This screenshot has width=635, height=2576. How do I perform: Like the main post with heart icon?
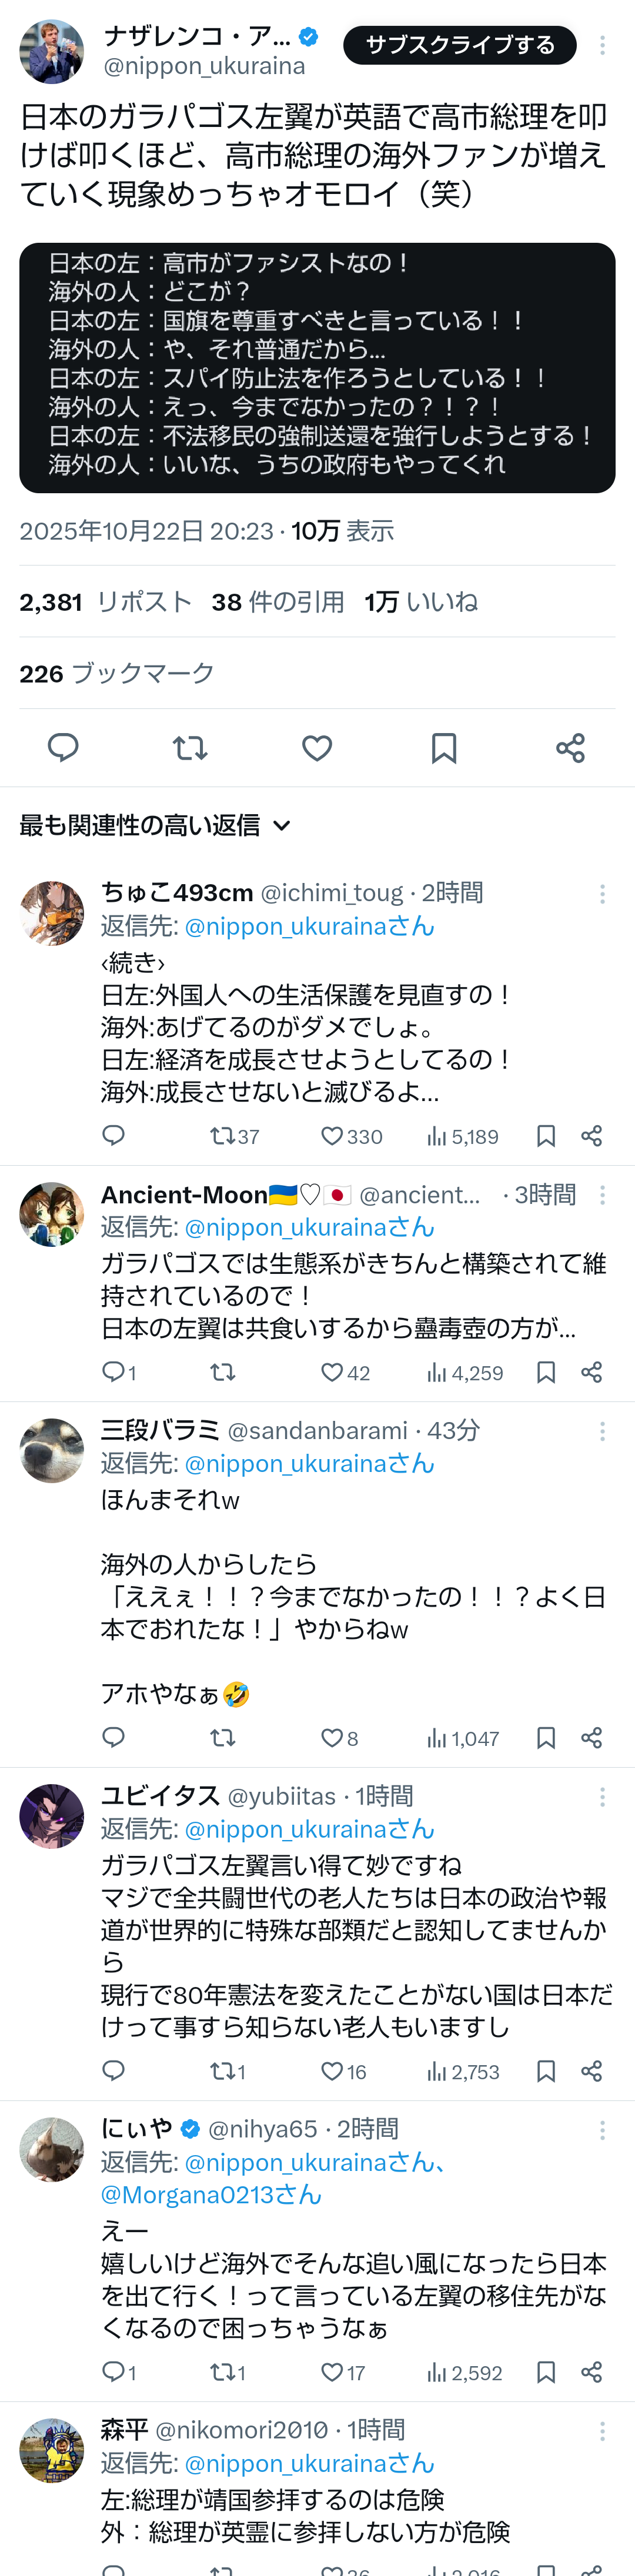click(x=317, y=747)
